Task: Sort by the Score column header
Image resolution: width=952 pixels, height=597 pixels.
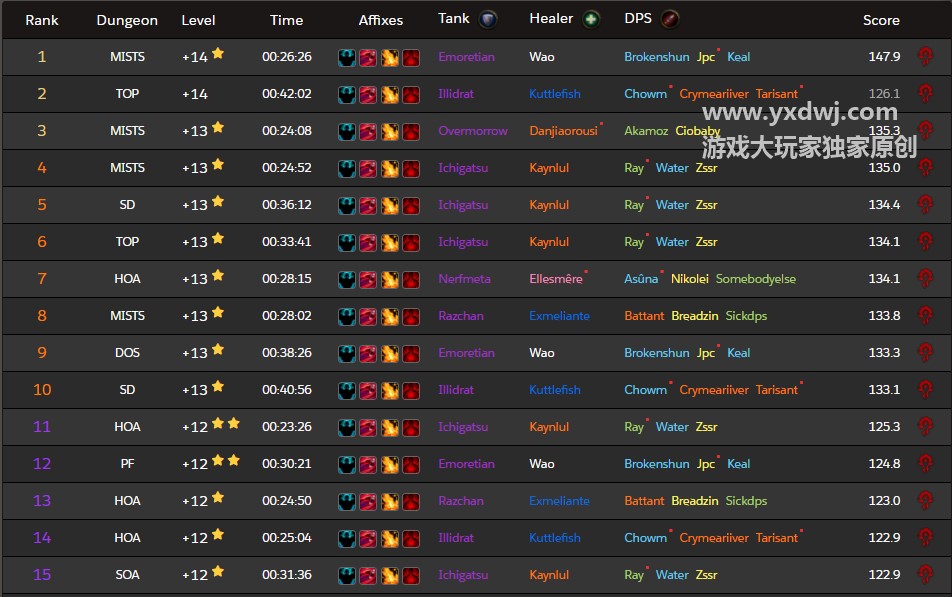Action: (x=881, y=20)
